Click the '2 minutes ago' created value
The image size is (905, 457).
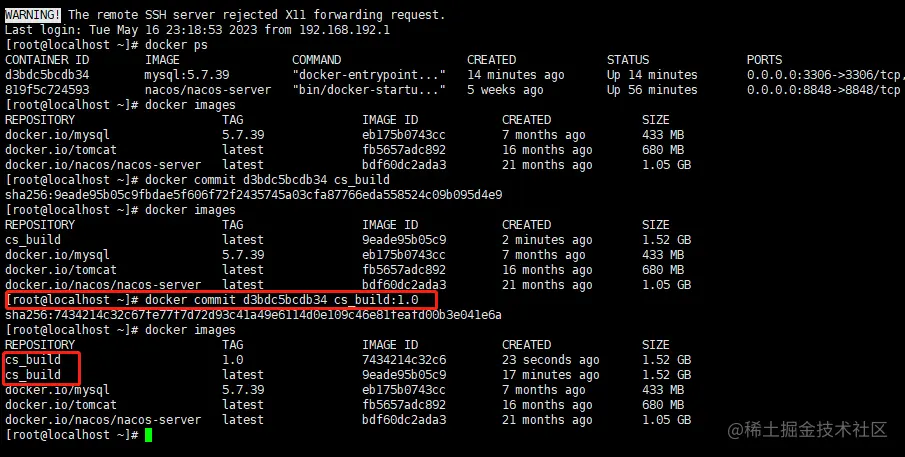click(547, 240)
